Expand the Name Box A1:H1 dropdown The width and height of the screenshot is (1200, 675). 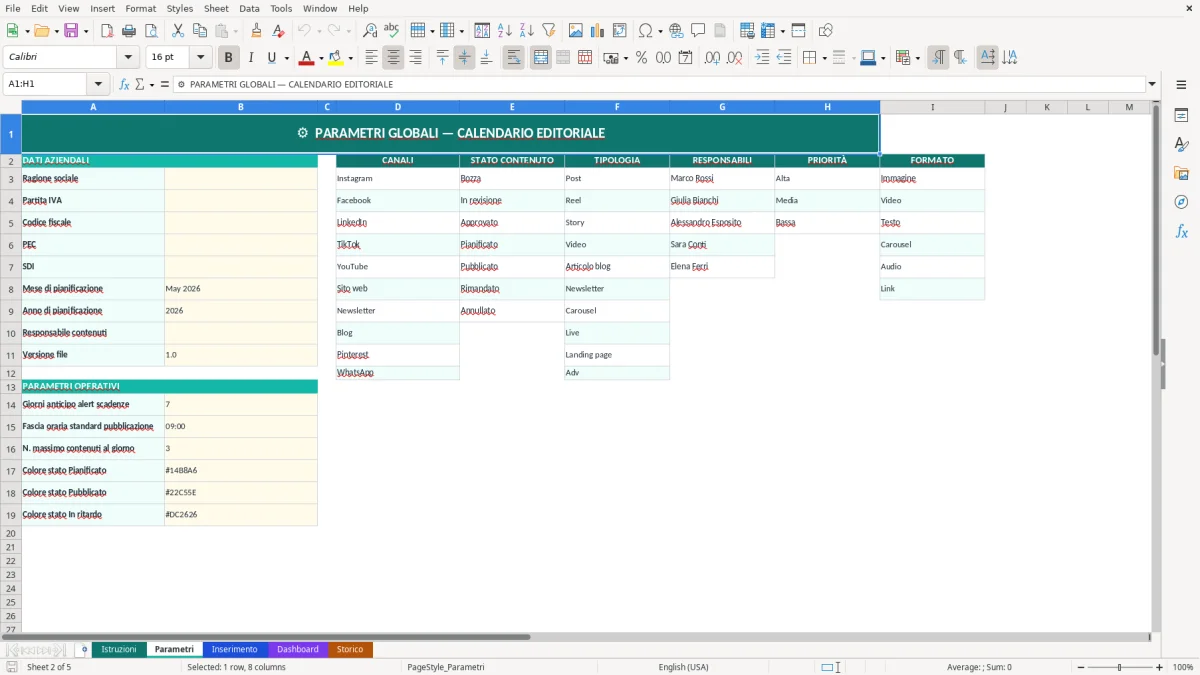[98, 84]
